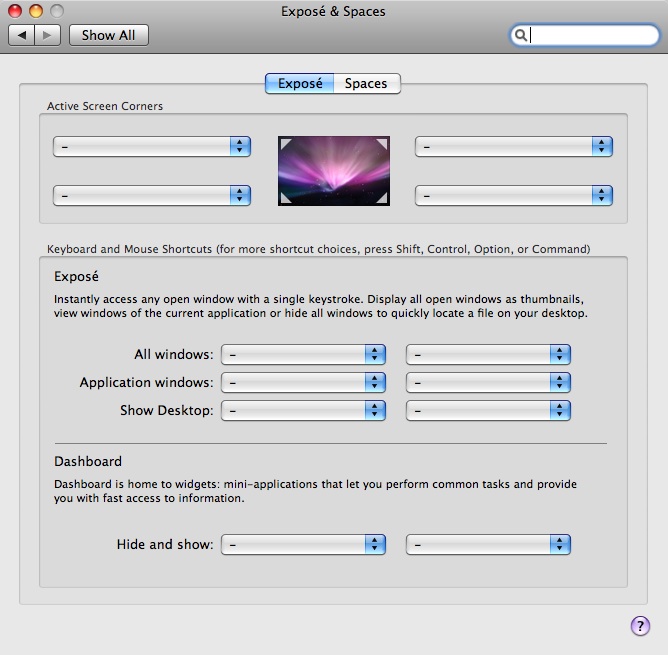Open the Show Desktop keyboard shortcut dropdown
The image size is (668, 655).
tap(303, 410)
